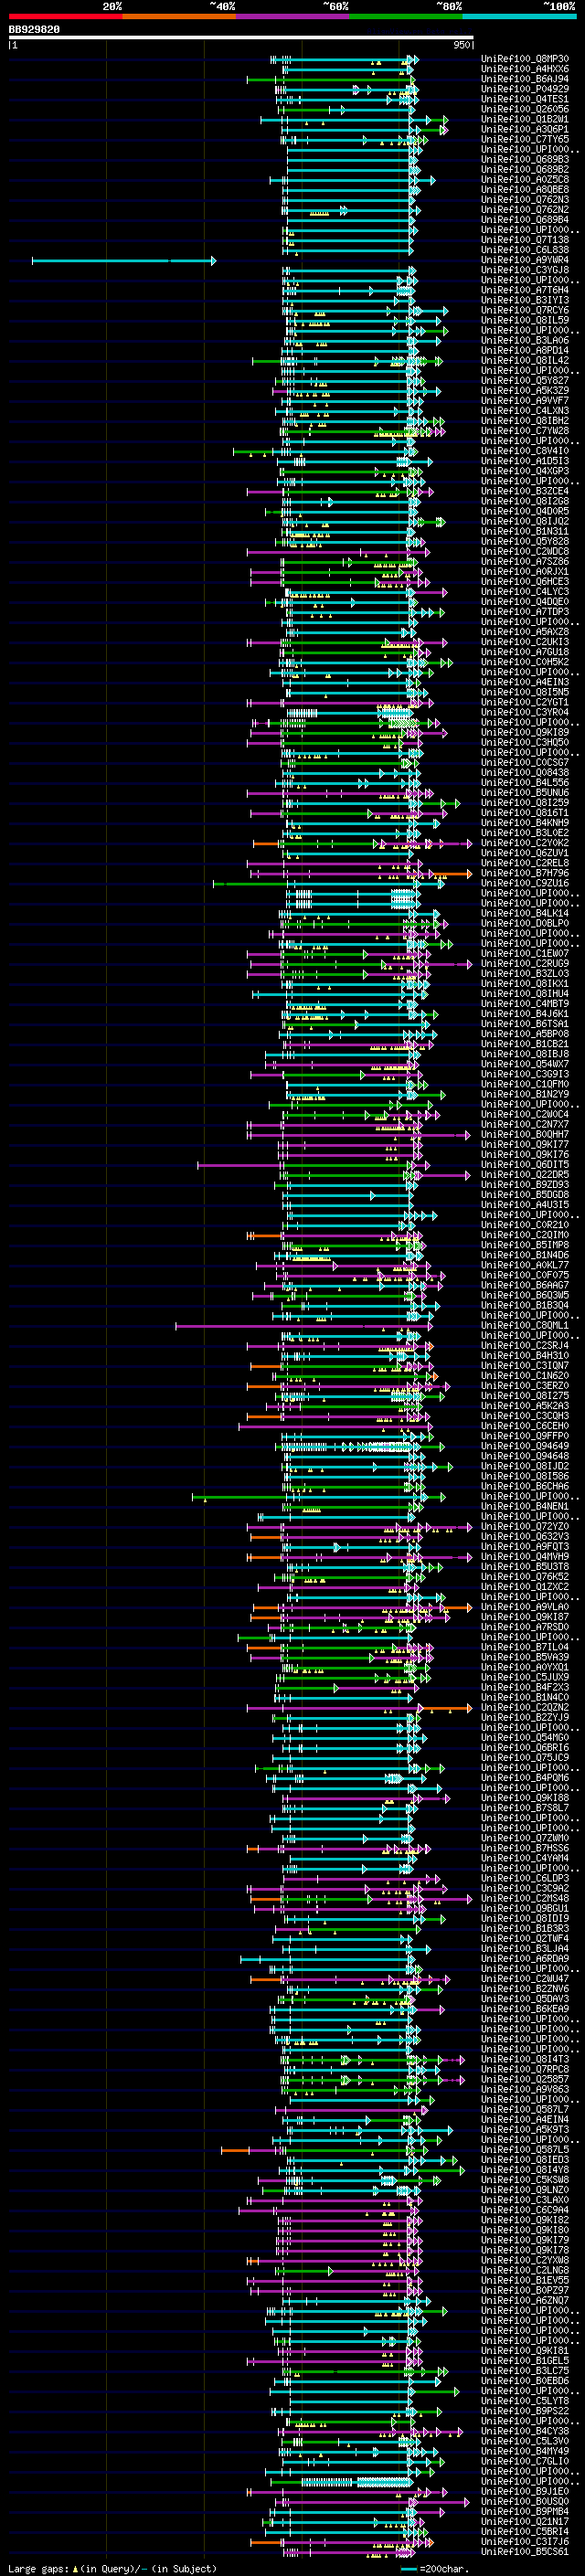Select row label UniRef100_Q5Y828
Viewport: 585px width, 2576px height.
pos(525,541)
